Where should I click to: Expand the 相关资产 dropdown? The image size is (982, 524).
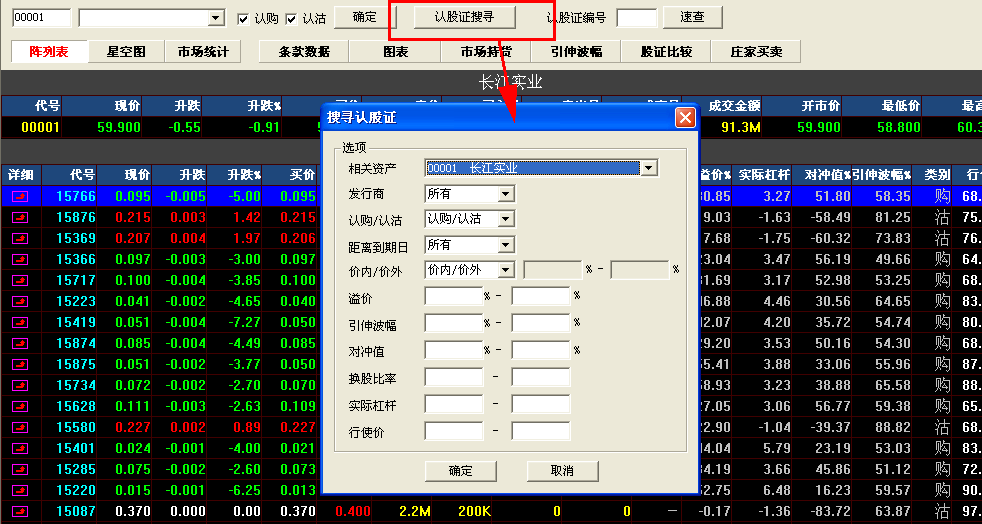pyautogui.click(x=649, y=168)
